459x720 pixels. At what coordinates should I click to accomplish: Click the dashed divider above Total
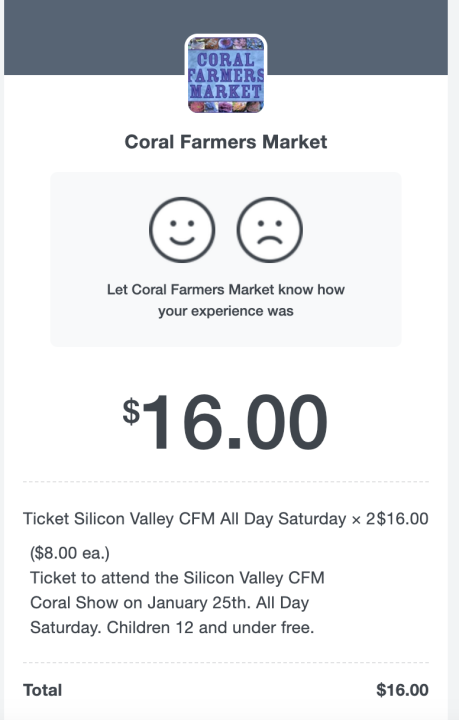pos(226,663)
